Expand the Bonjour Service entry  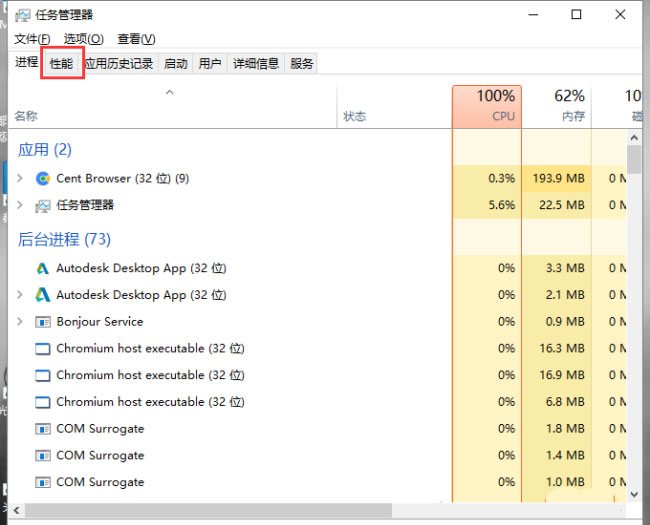pyautogui.click(x=20, y=322)
